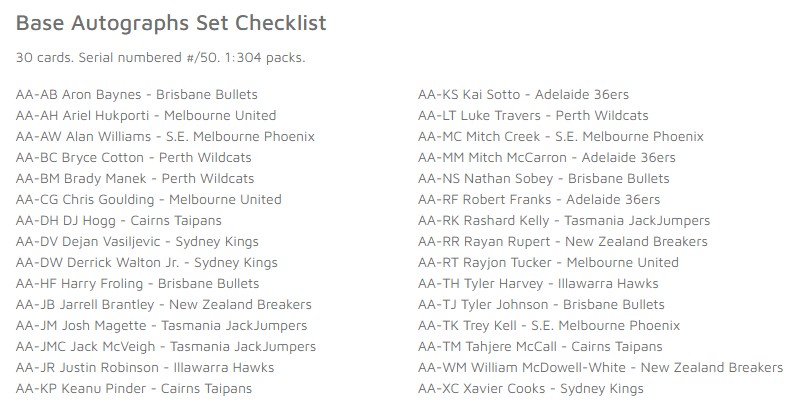Select the AA-AH Ariel Hukporti entry
Image resolution: width=805 pixels, height=419 pixels.
pos(146,116)
